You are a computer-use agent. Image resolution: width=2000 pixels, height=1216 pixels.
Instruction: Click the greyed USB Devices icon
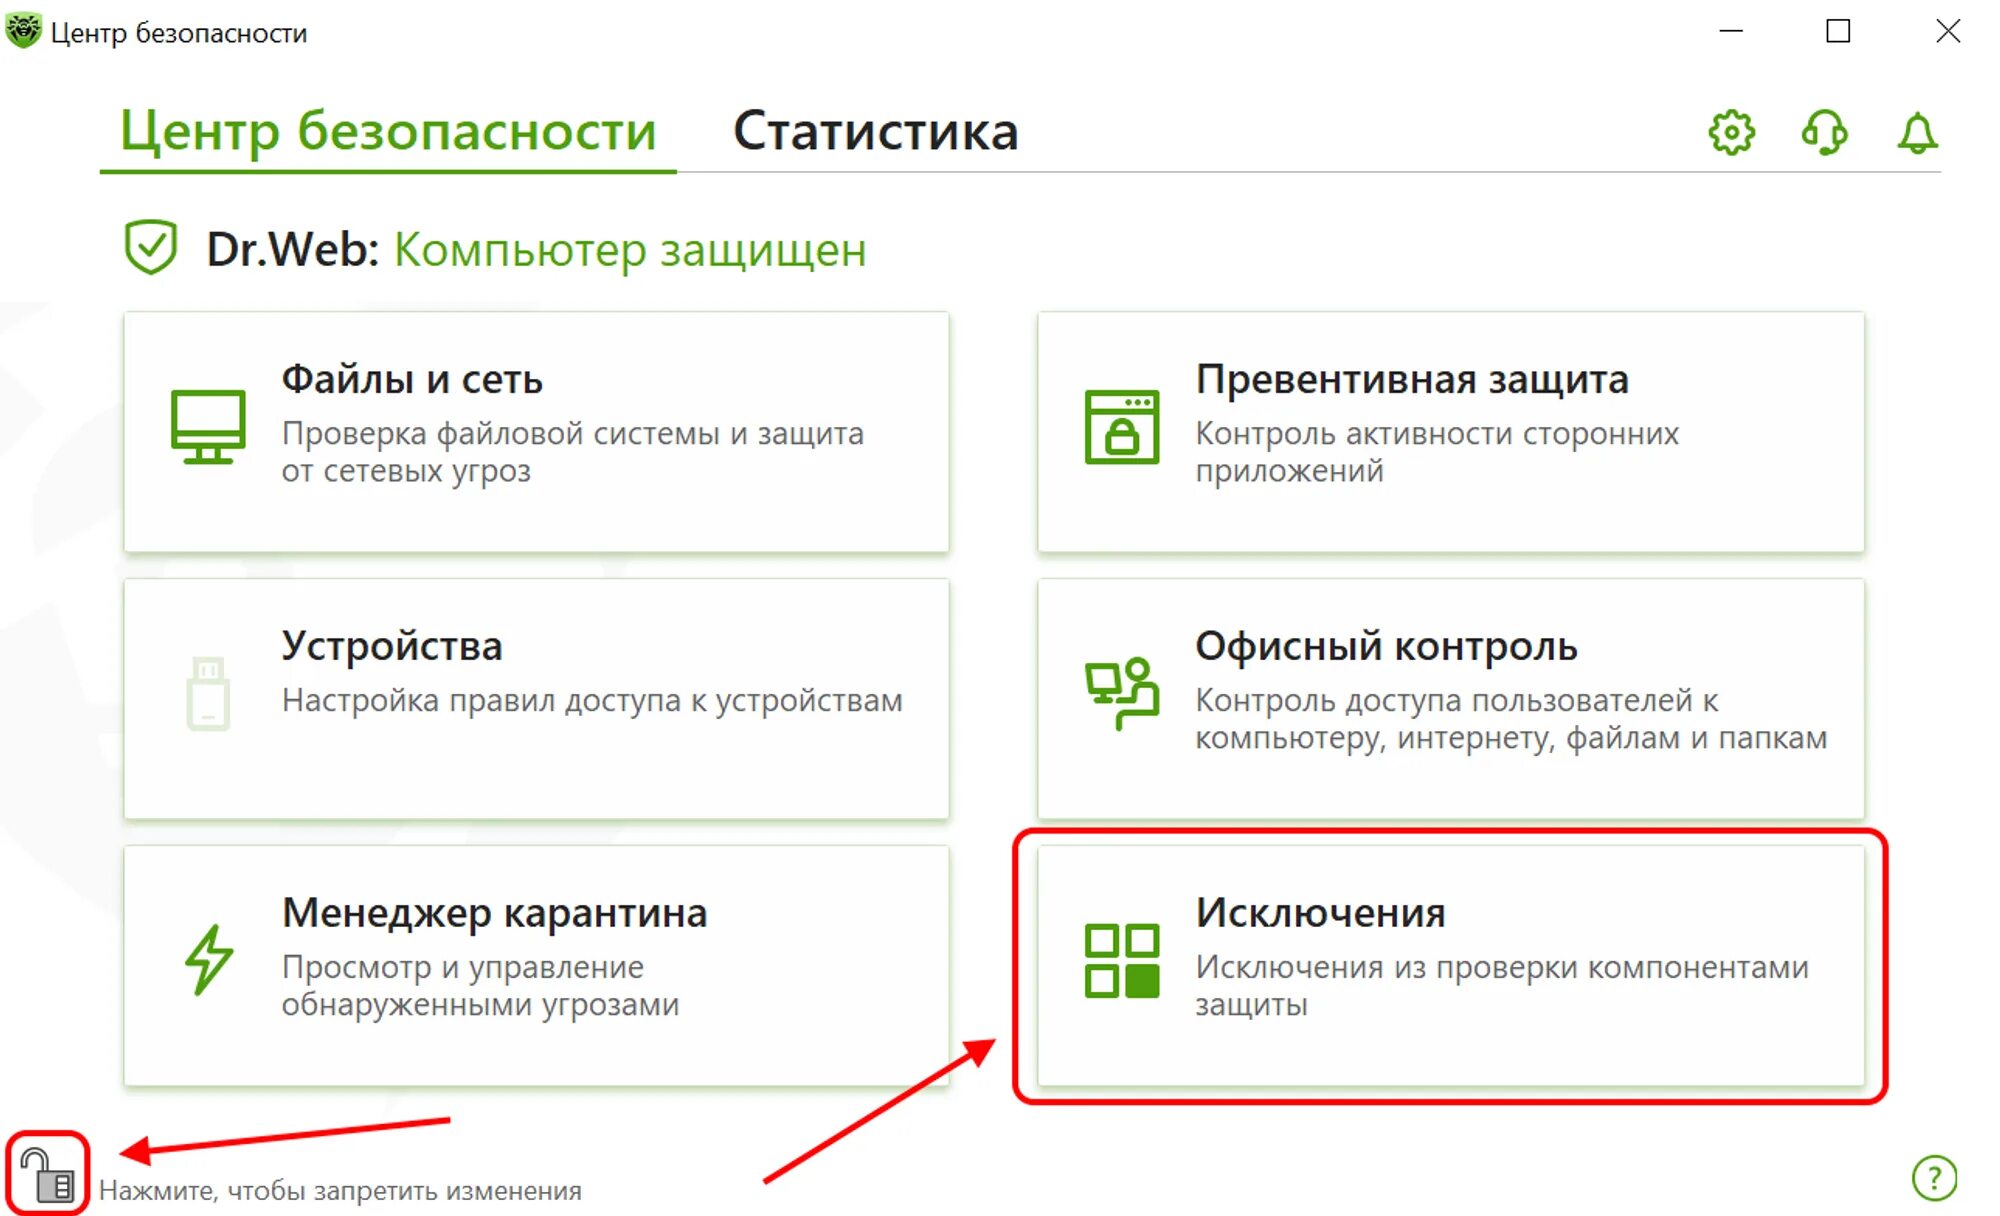coord(208,693)
